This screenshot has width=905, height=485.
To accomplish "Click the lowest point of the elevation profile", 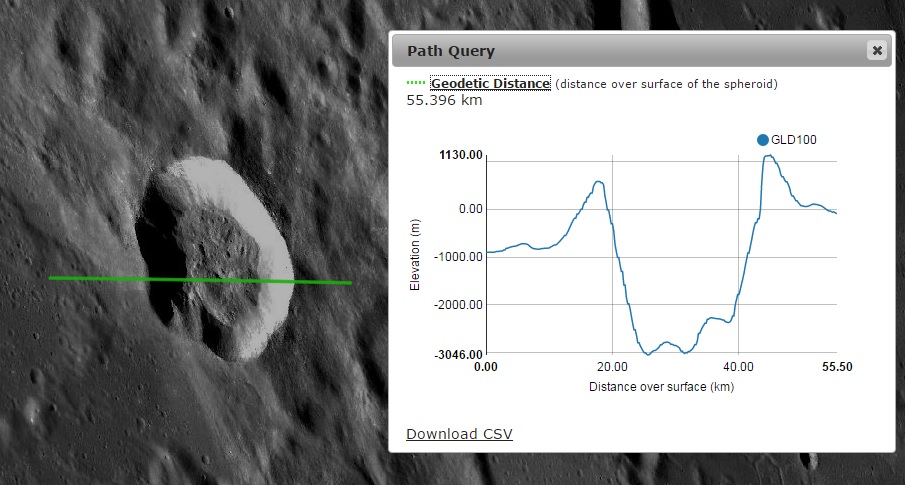I will [x=648, y=354].
